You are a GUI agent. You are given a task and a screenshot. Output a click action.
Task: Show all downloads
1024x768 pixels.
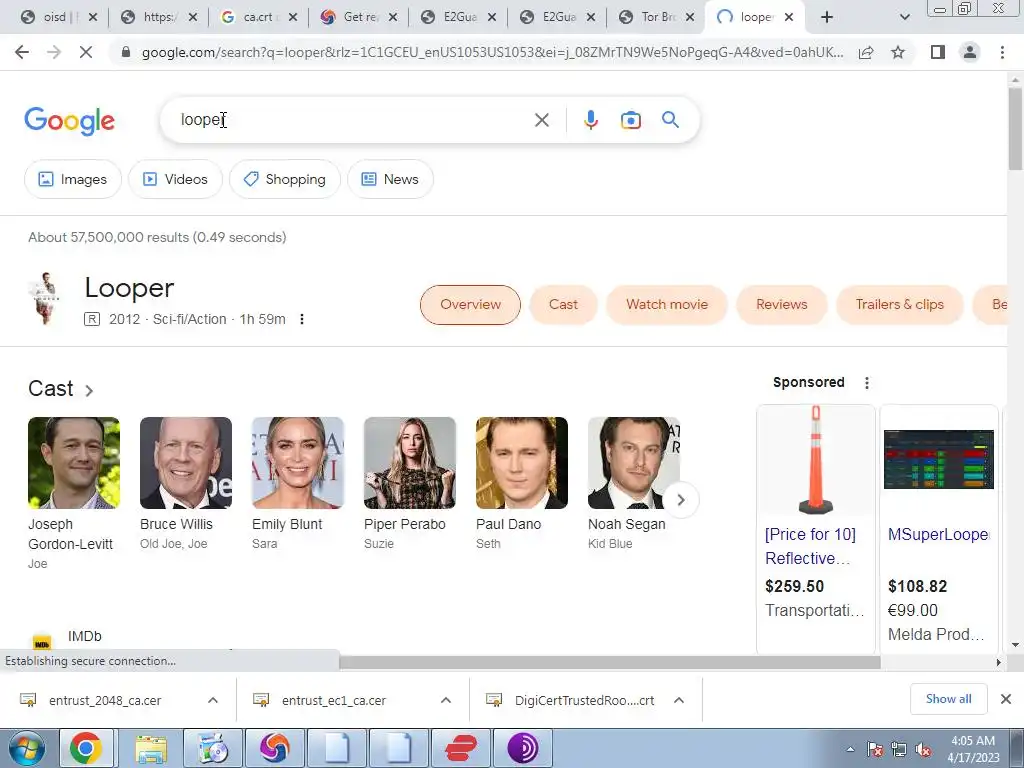pyautogui.click(x=948, y=699)
